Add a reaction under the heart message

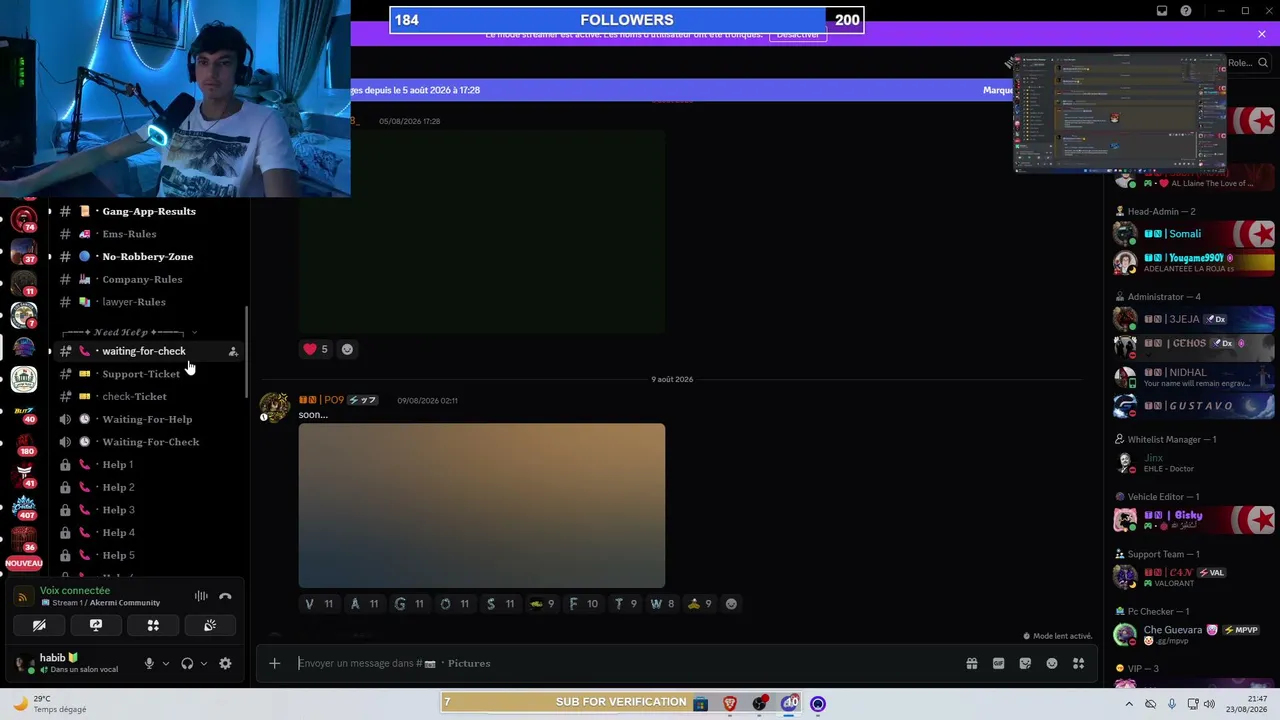tap(347, 349)
